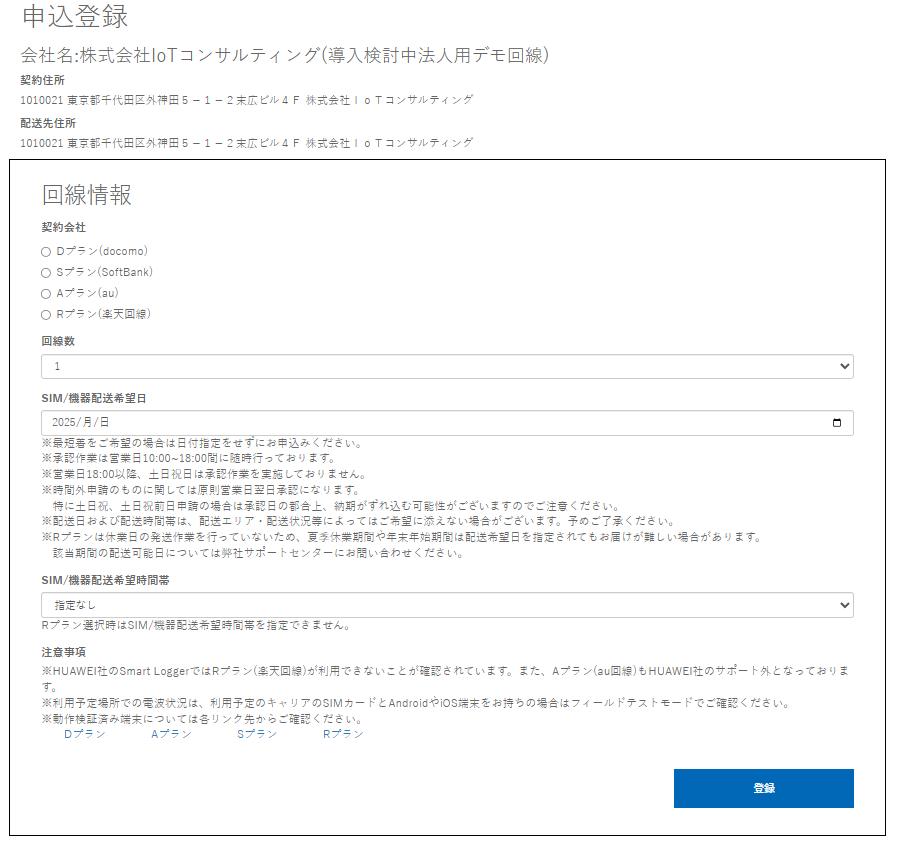This screenshot has height=842, width=902.
Task: Click the note about Rプラン選択時 time slot restriction
Action: click(x=196, y=625)
